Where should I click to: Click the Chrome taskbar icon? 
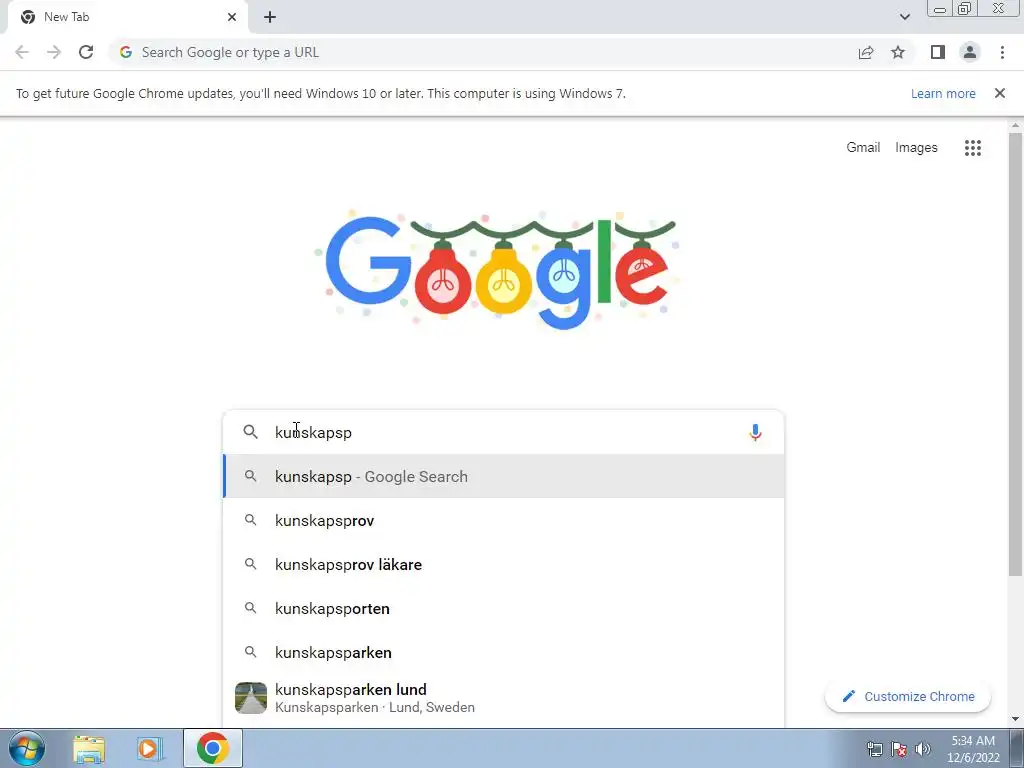pyautogui.click(x=212, y=748)
